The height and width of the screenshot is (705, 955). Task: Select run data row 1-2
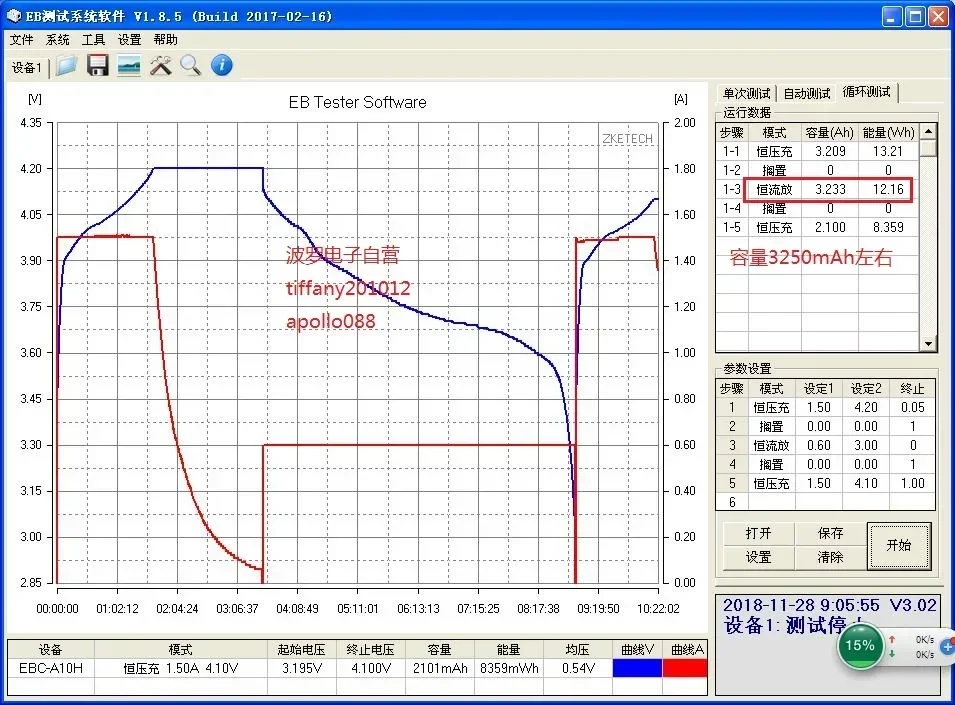point(817,170)
